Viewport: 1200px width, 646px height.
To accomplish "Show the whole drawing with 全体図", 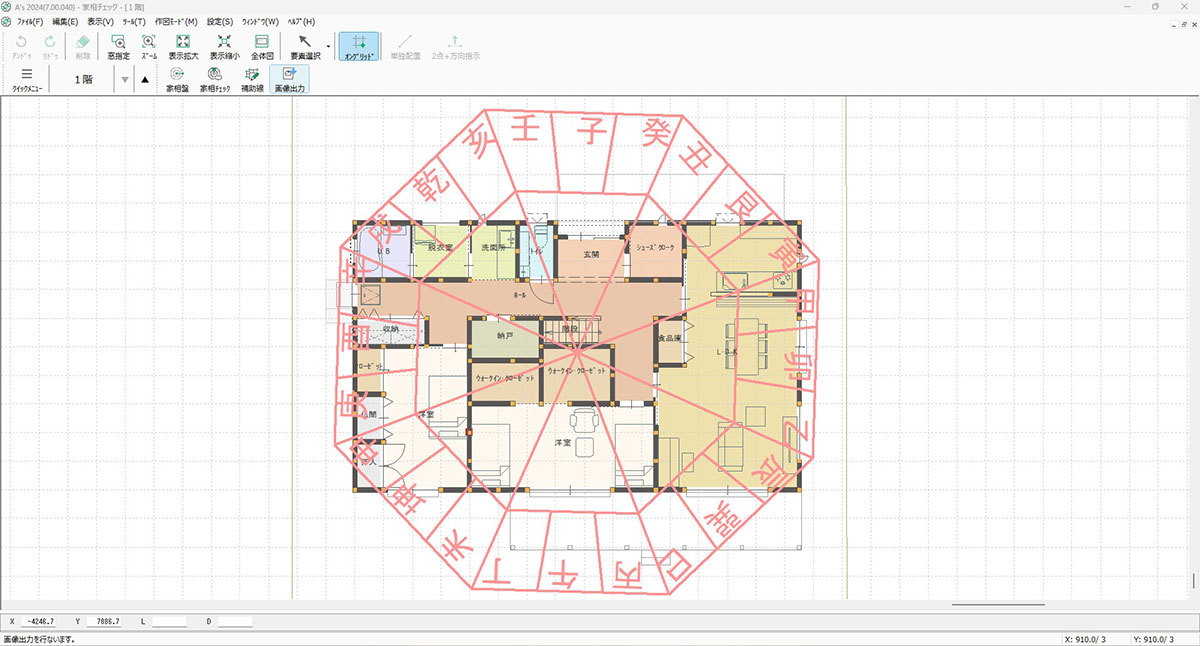I will click(262, 46).
